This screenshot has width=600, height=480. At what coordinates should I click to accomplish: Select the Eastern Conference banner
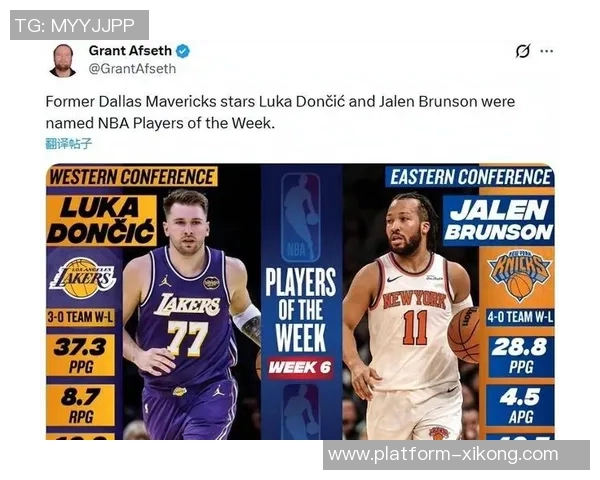[470, 177]
